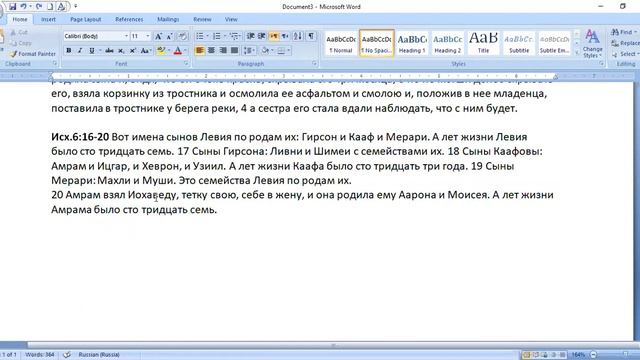The width and height of the screenshot is (640, 360).
Task: Open the View tab
Action: pos(231,19)
